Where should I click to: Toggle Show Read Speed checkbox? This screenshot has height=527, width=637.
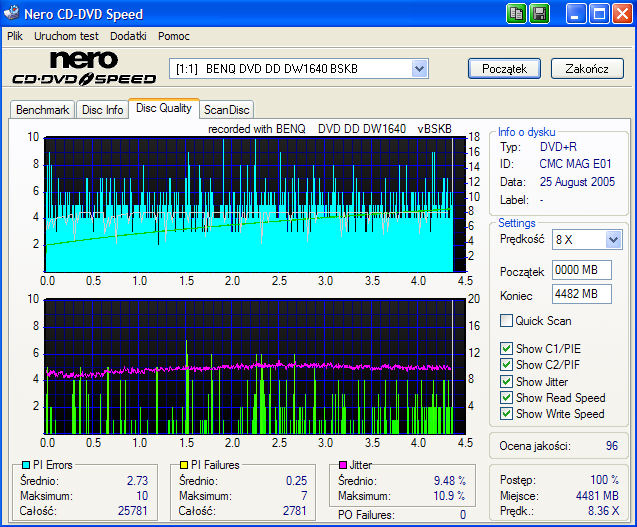tap(506, 397)
